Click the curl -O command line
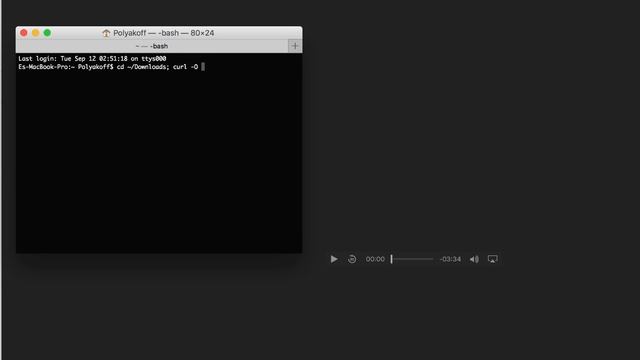The image size is (640, 360). pos(111,67)
